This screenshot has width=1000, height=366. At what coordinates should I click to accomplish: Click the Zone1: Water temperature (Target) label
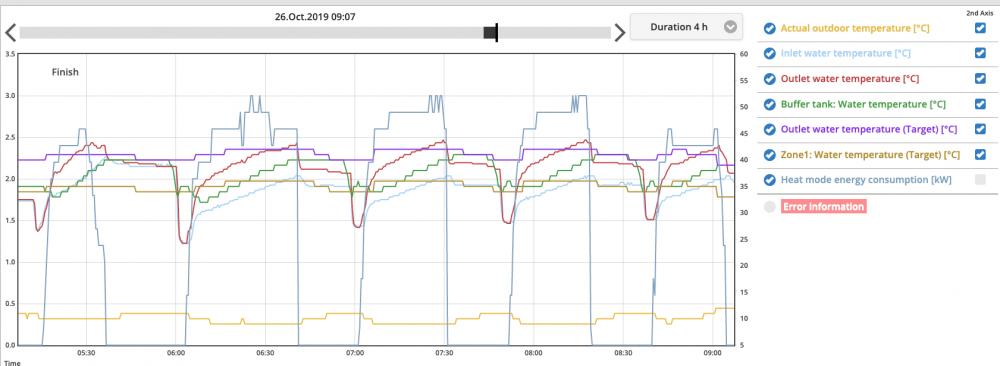click(x=870, y=154)
